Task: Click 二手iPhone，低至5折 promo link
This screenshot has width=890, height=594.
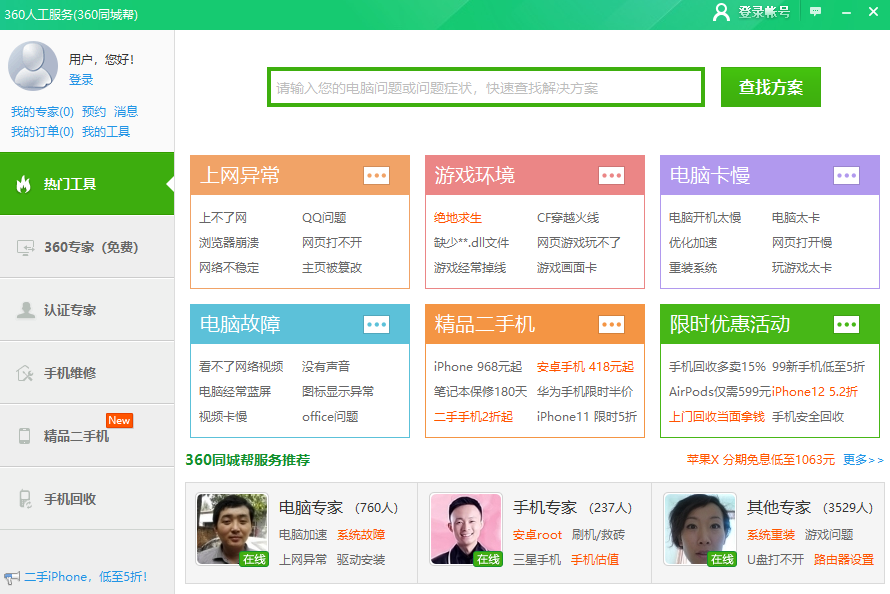Action: click(x=85, y=577)
